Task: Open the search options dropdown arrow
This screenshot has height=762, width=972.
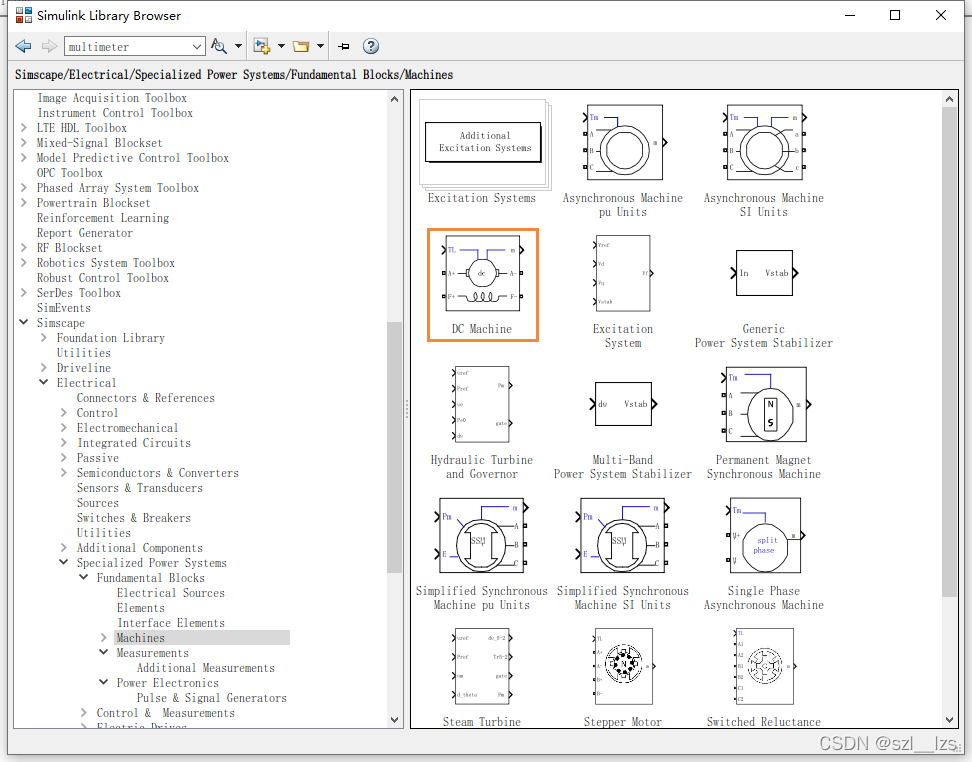Action: click(x=238, y=47)
